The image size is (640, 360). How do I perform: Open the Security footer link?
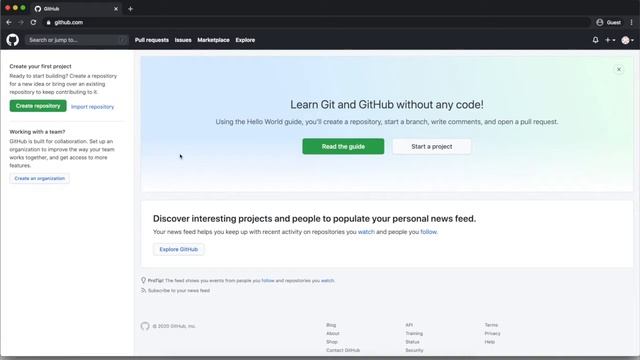tap(414, 350)
